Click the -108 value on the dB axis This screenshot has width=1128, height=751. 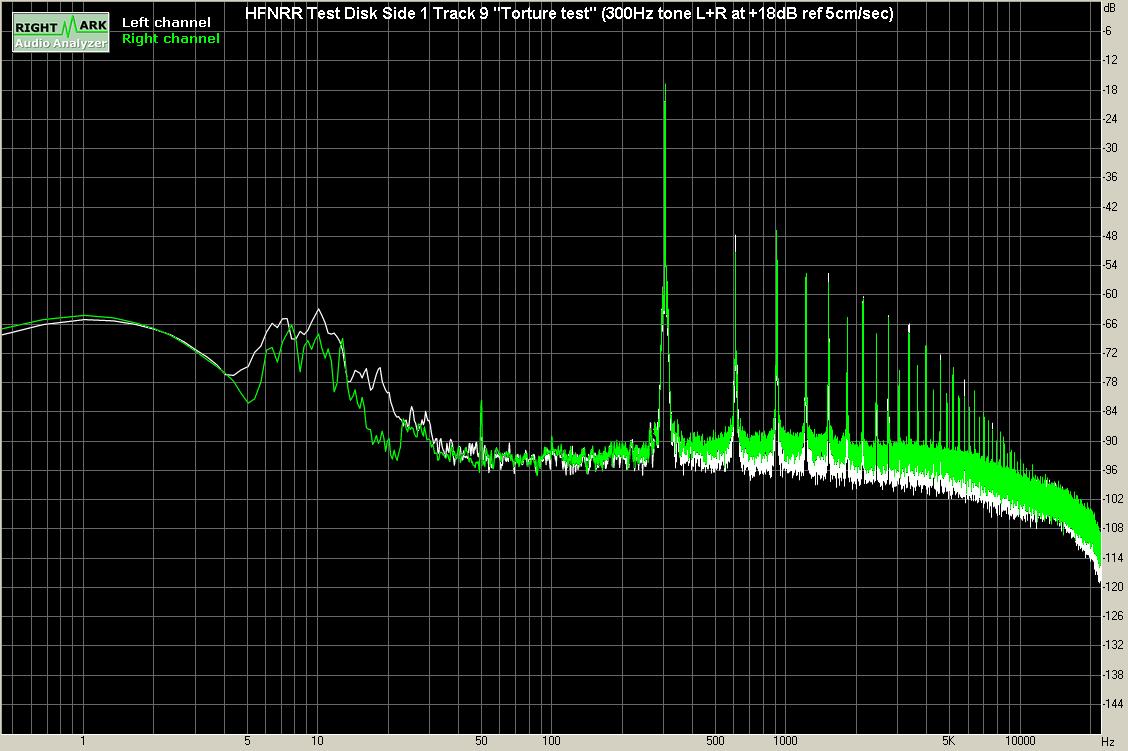point(1113,528)
